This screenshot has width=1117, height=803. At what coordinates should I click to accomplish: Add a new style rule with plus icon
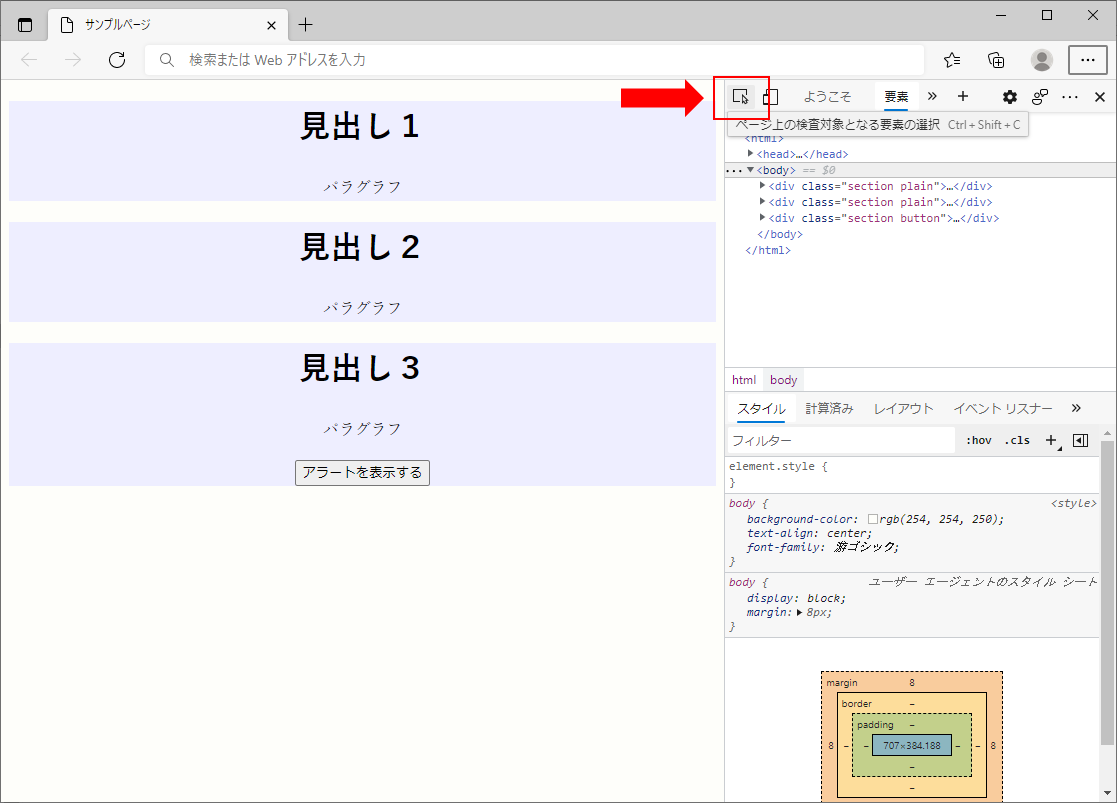[1051, 439]
